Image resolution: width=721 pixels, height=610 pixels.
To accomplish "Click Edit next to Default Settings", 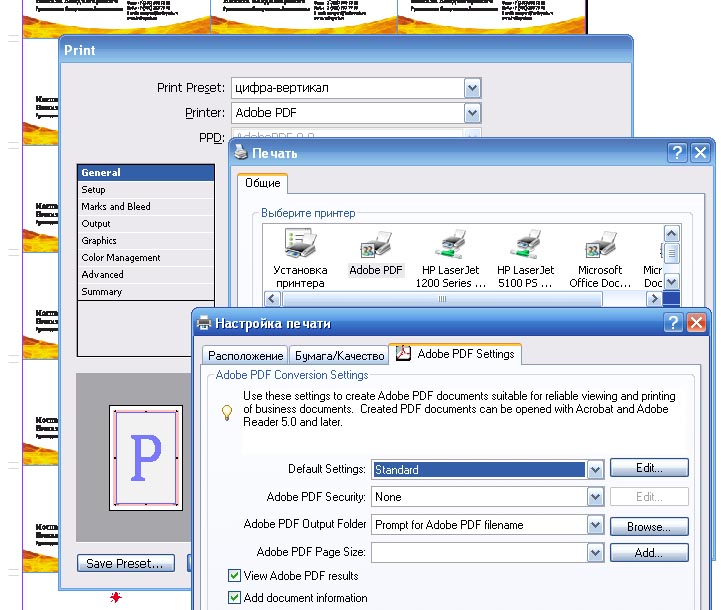I will click(649, 468).
